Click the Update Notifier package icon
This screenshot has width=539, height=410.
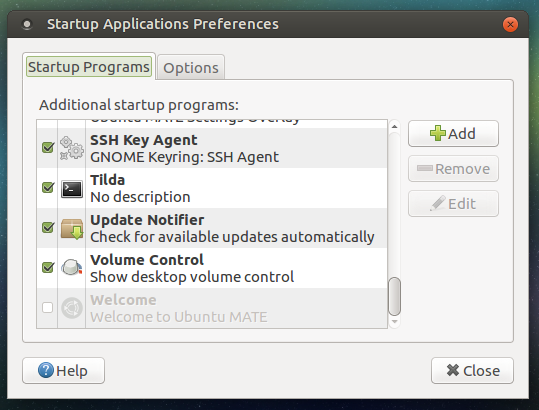[x=72, y=229]
